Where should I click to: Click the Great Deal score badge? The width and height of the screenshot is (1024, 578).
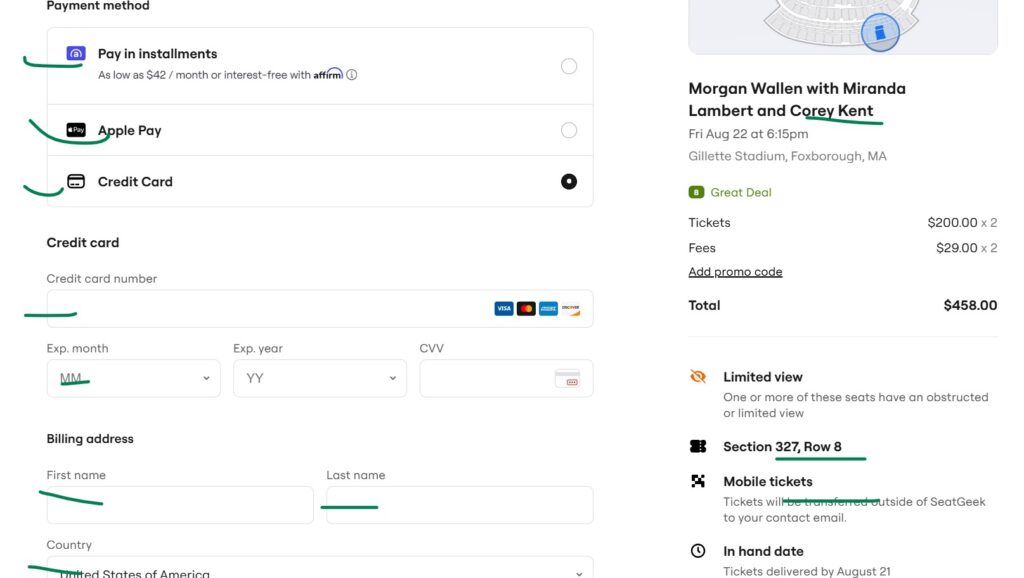(x=696, y=192)
